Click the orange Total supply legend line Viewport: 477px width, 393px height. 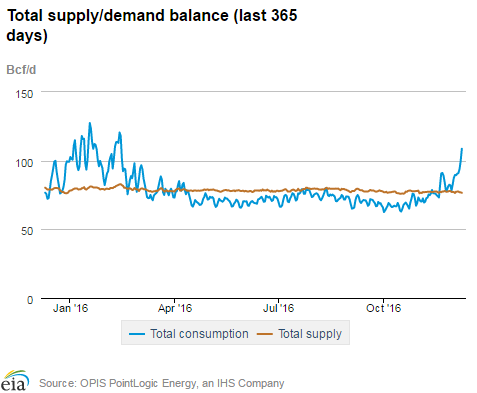265,334
